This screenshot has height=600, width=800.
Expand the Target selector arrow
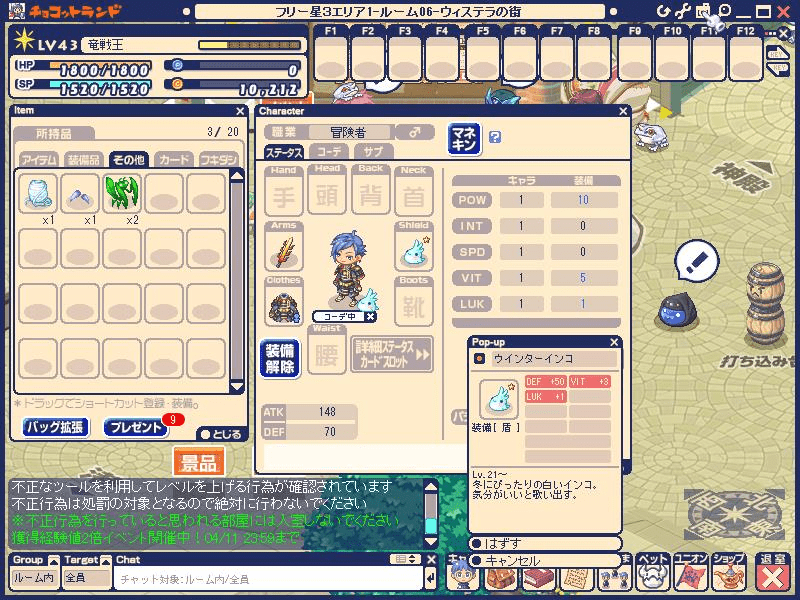[106, 560]
